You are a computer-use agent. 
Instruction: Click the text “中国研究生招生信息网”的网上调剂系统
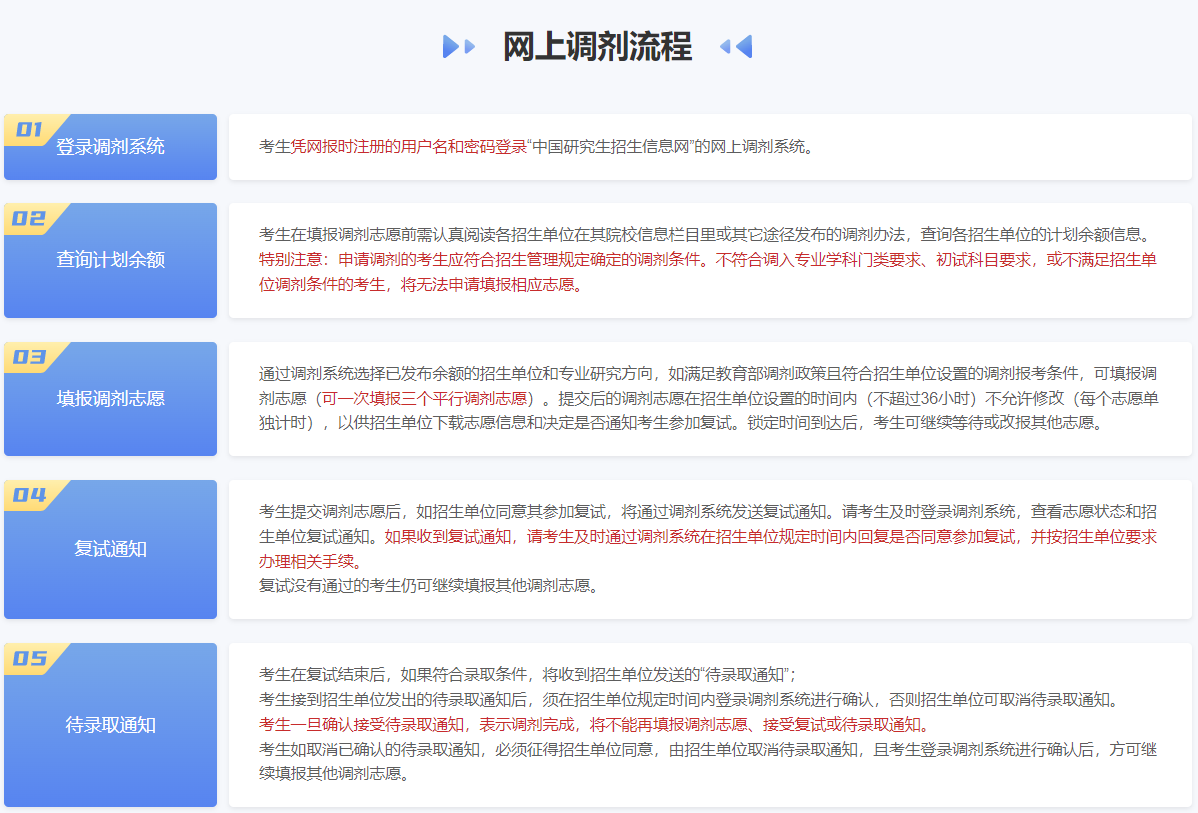click(x=670, y=147)
